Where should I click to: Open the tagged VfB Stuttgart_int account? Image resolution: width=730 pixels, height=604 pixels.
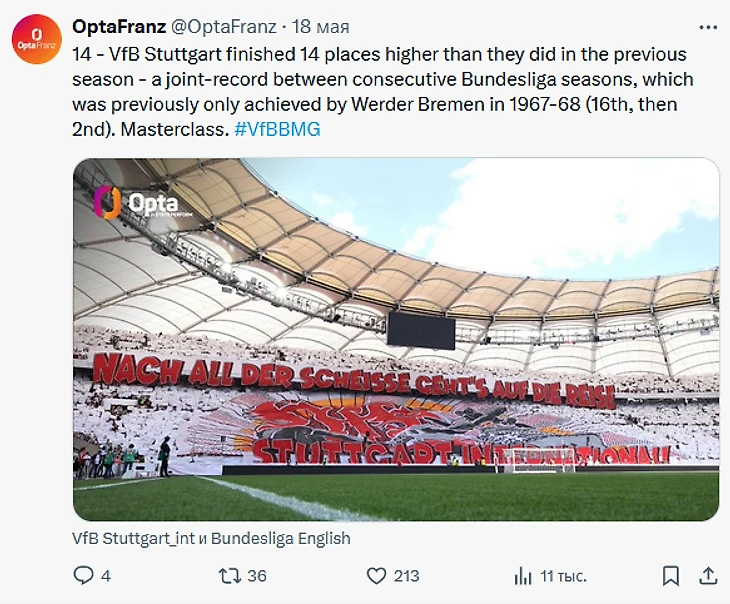tap(133, 538)
